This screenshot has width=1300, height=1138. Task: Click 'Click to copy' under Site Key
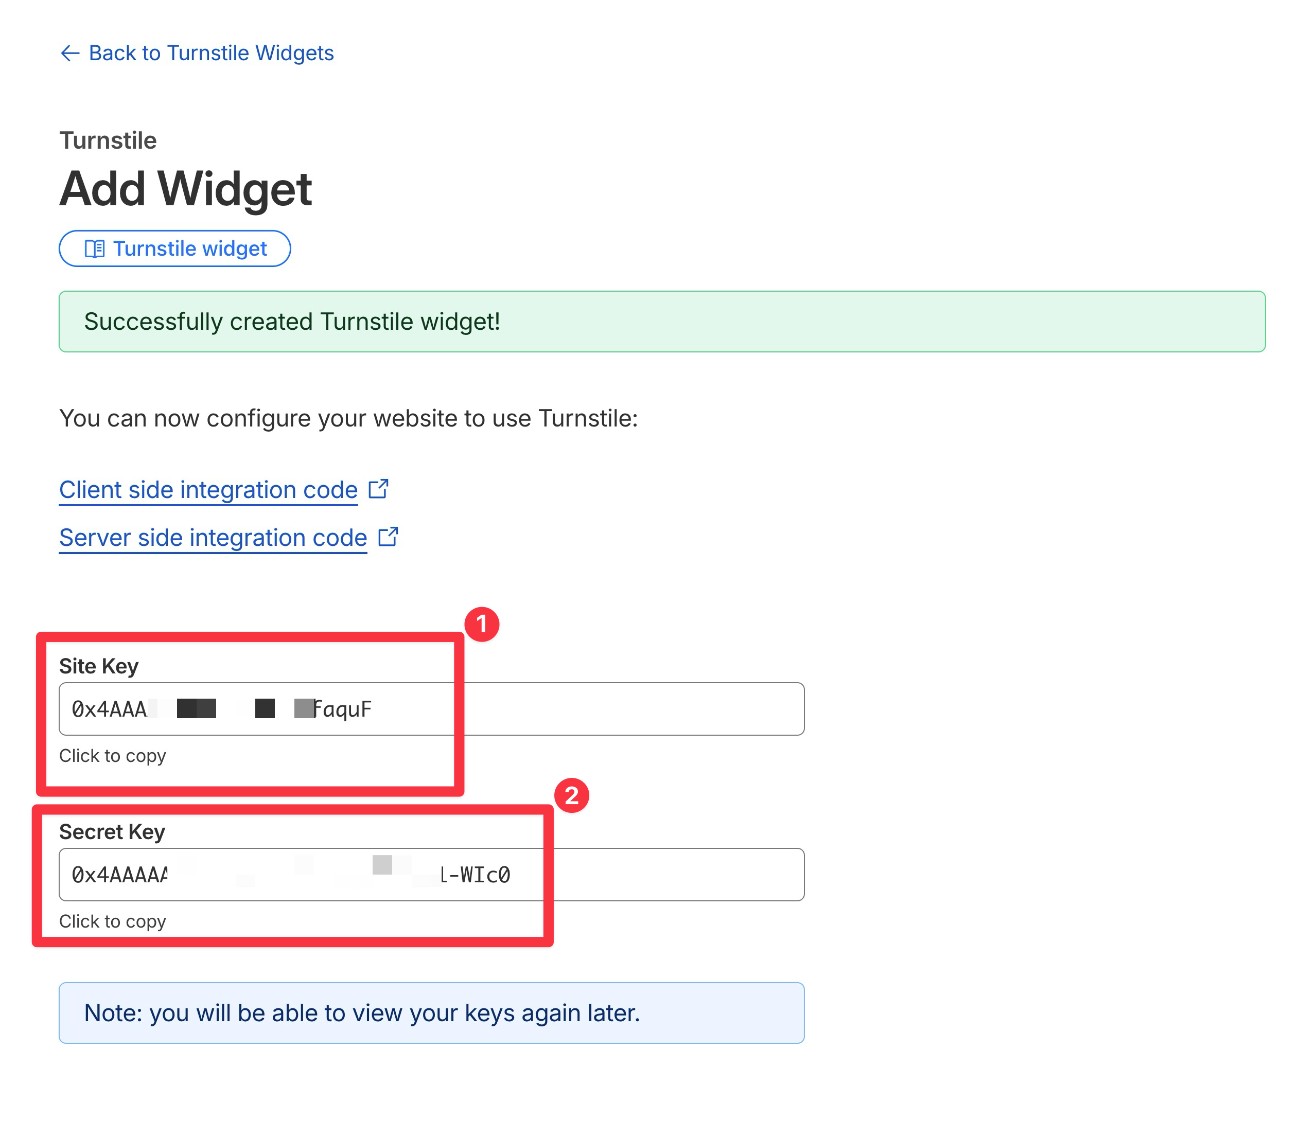[113, 756]
